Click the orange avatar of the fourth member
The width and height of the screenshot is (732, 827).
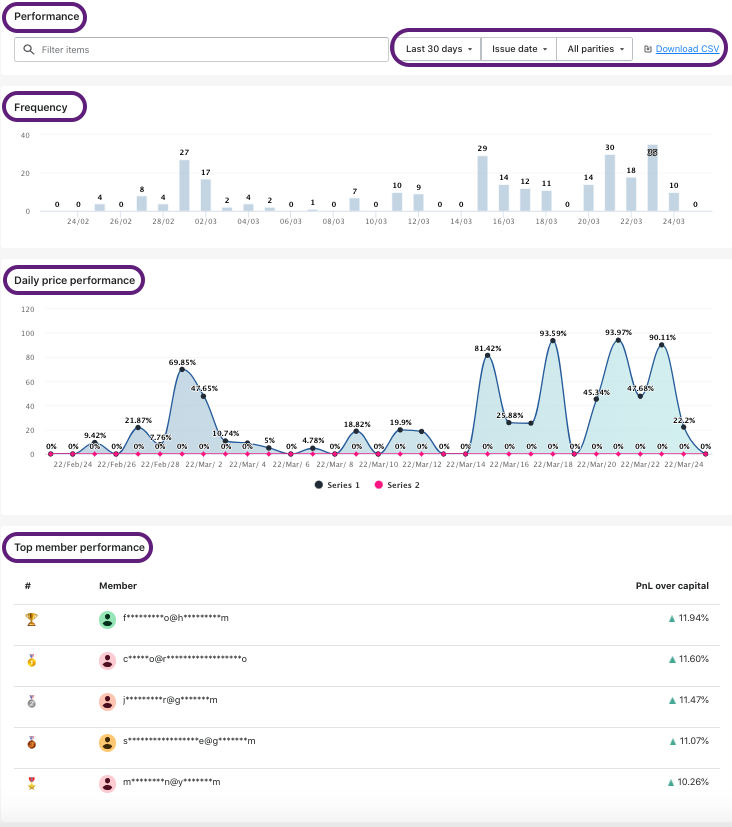(108, 742)
